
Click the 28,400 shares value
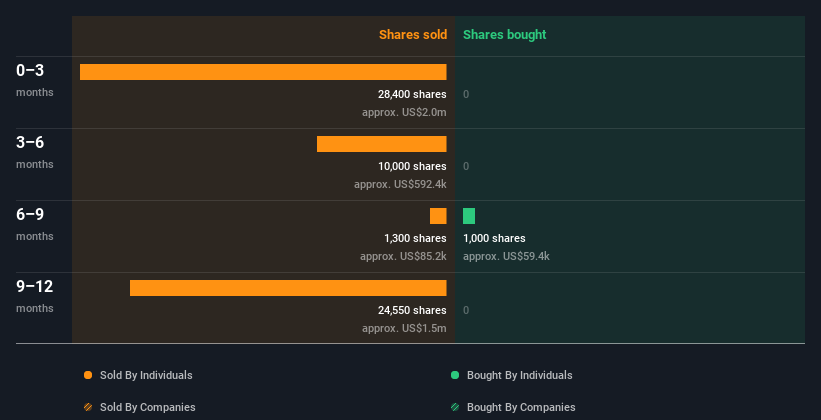(x=412, y=94)
